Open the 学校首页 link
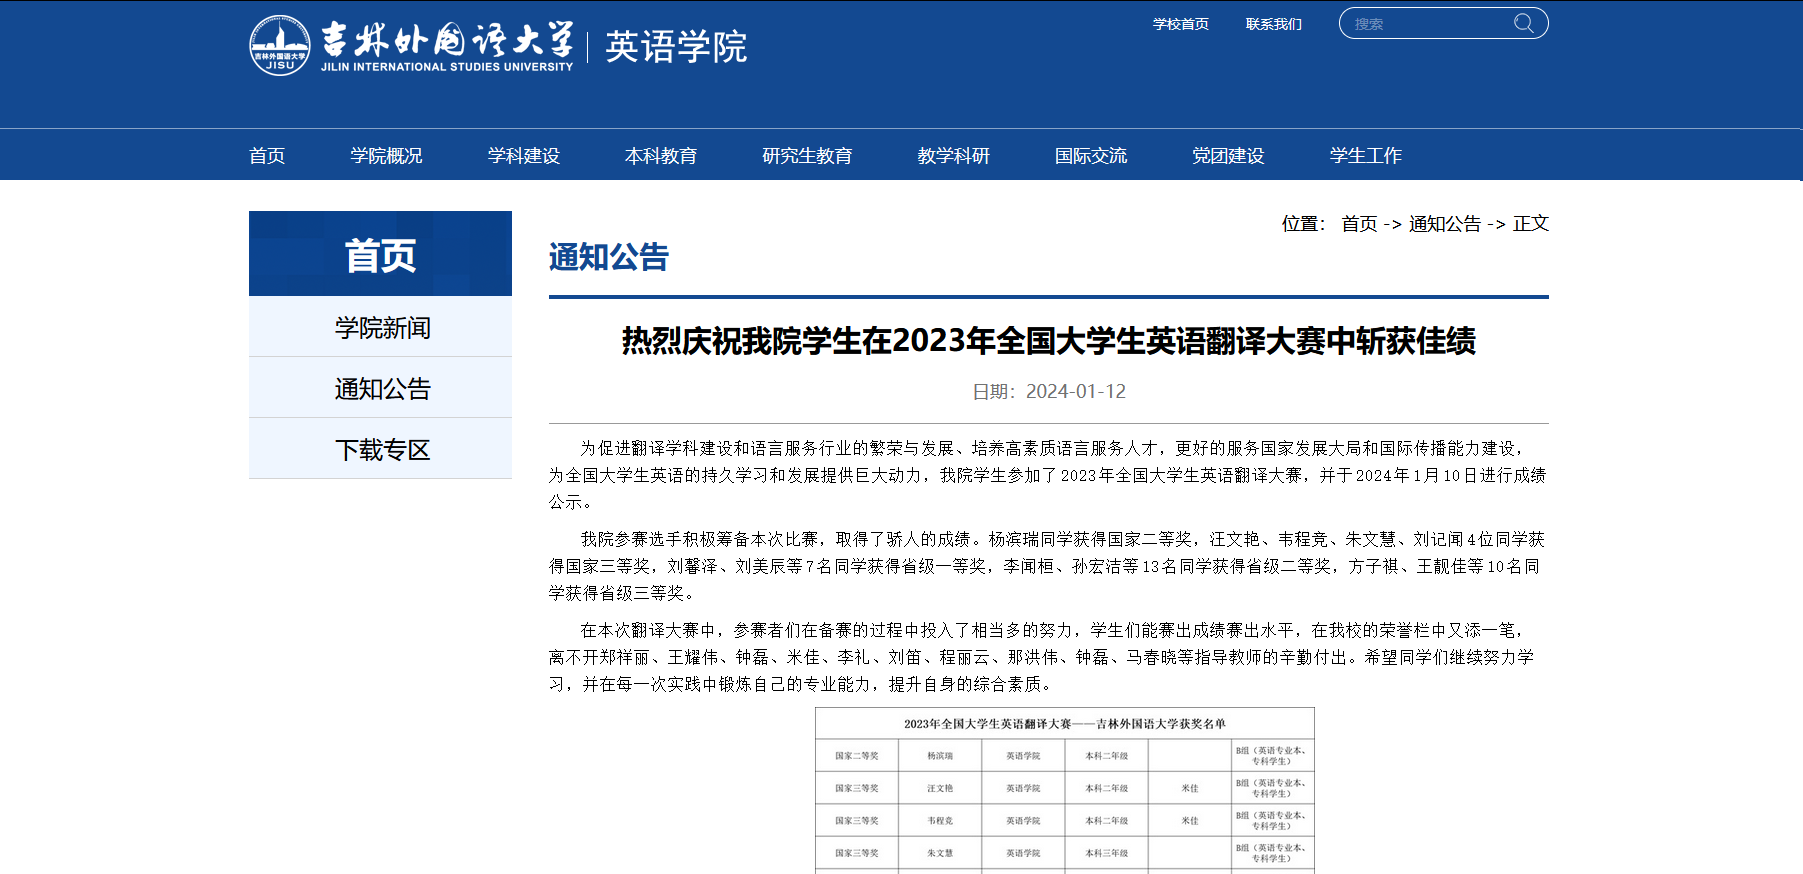Viewport: 1803px width, 874px height. point(1180,24)
